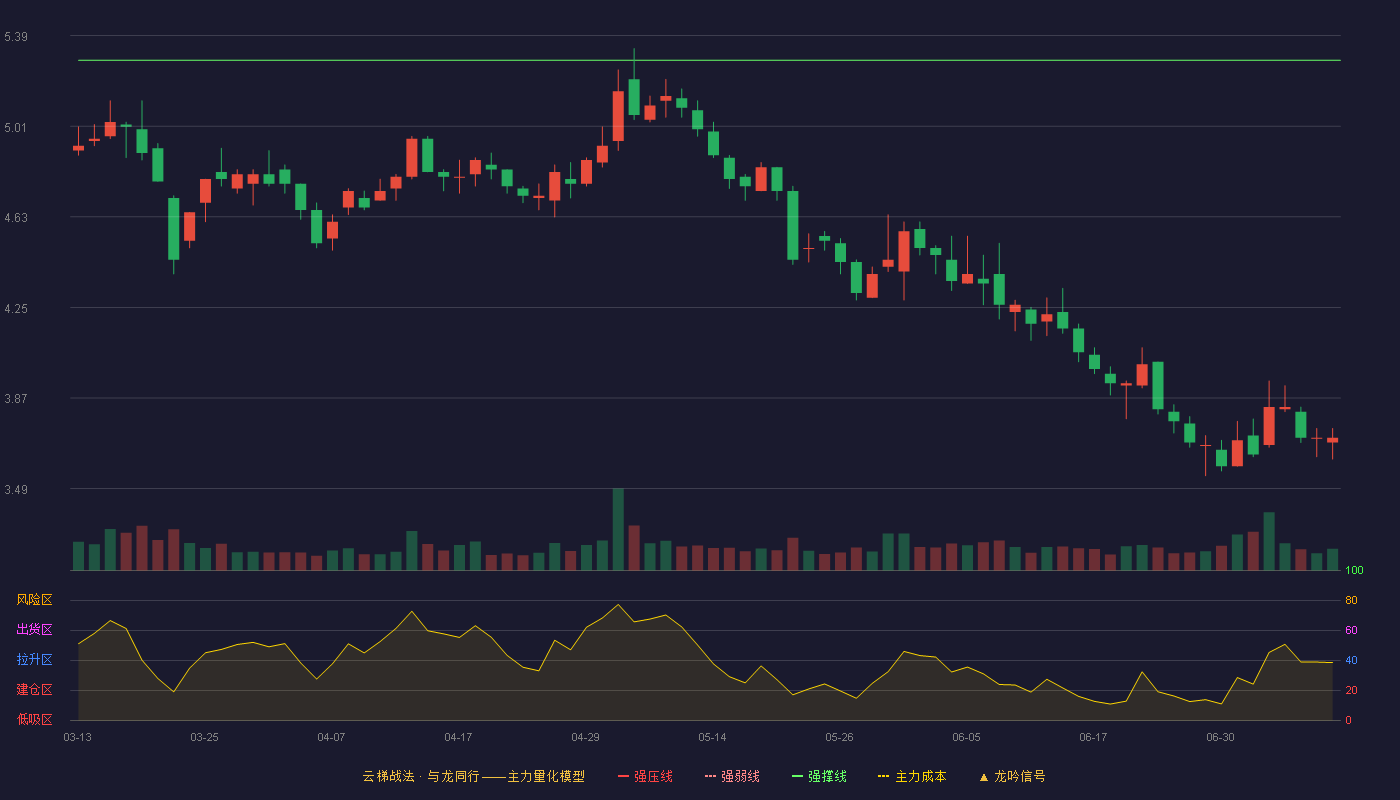Select the 06-30 date axis label

click(1220, 737)
